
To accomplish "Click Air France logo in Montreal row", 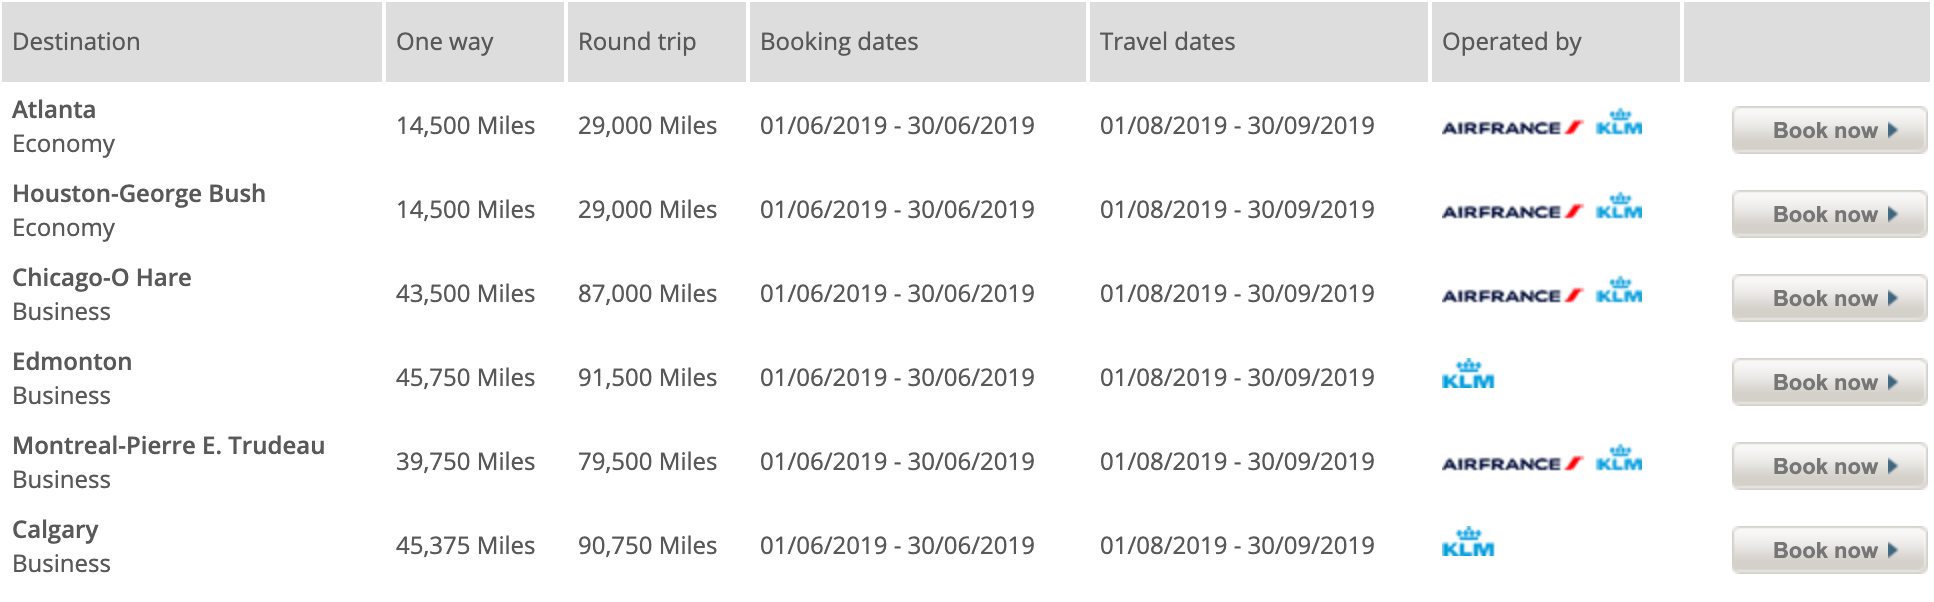I will click(1511, 463).
